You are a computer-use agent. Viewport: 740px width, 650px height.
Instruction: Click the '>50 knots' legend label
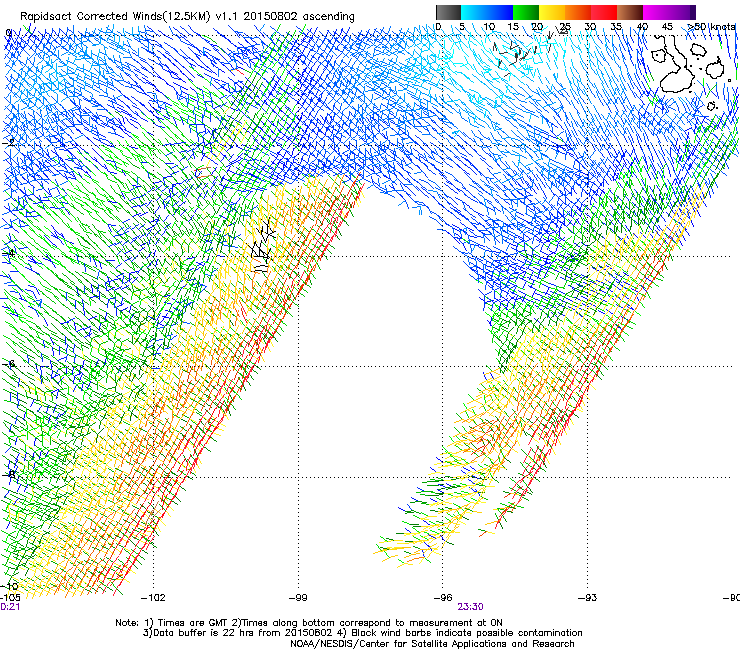712,27
